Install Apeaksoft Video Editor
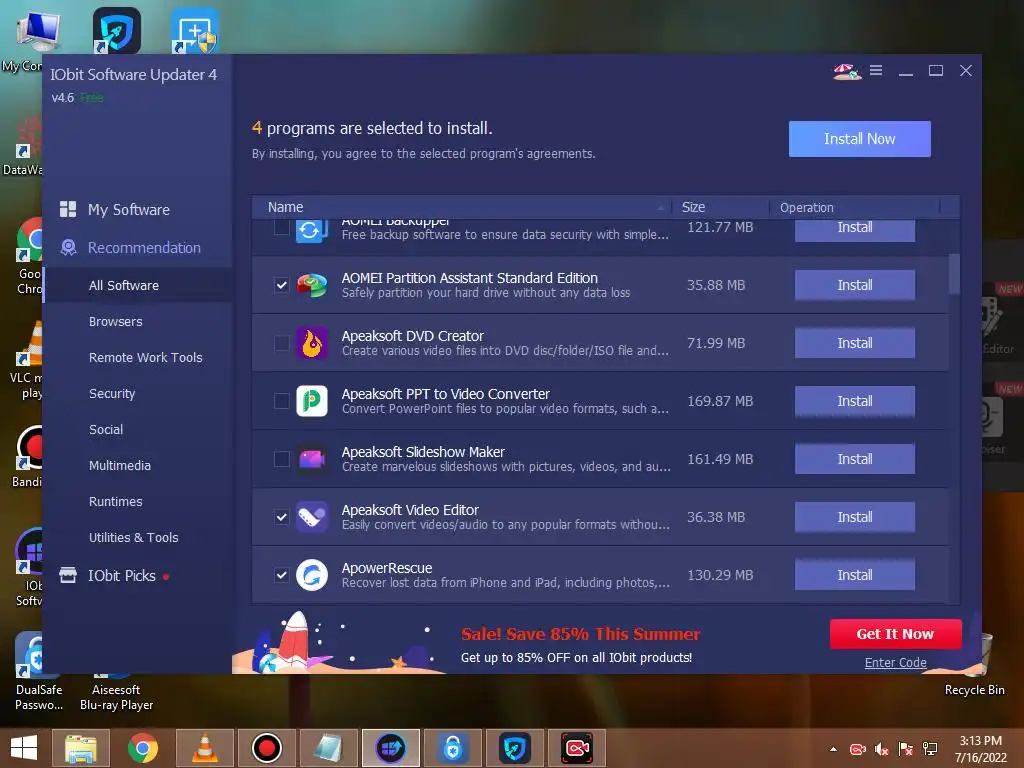The height and width of the screenshot is (768, 1024). (x=854, y=517)
